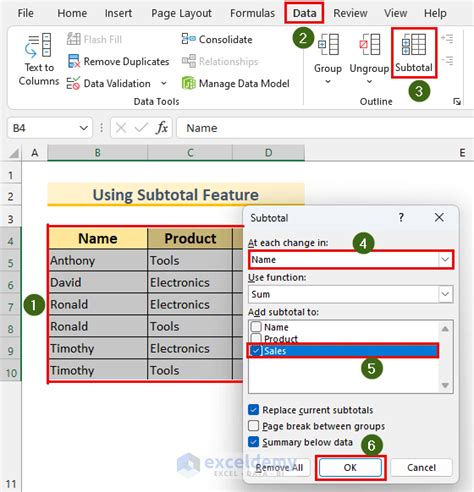Screen dimensions: 474x492
Task: Click the Remove Duplicates icon
Action: 74,61
